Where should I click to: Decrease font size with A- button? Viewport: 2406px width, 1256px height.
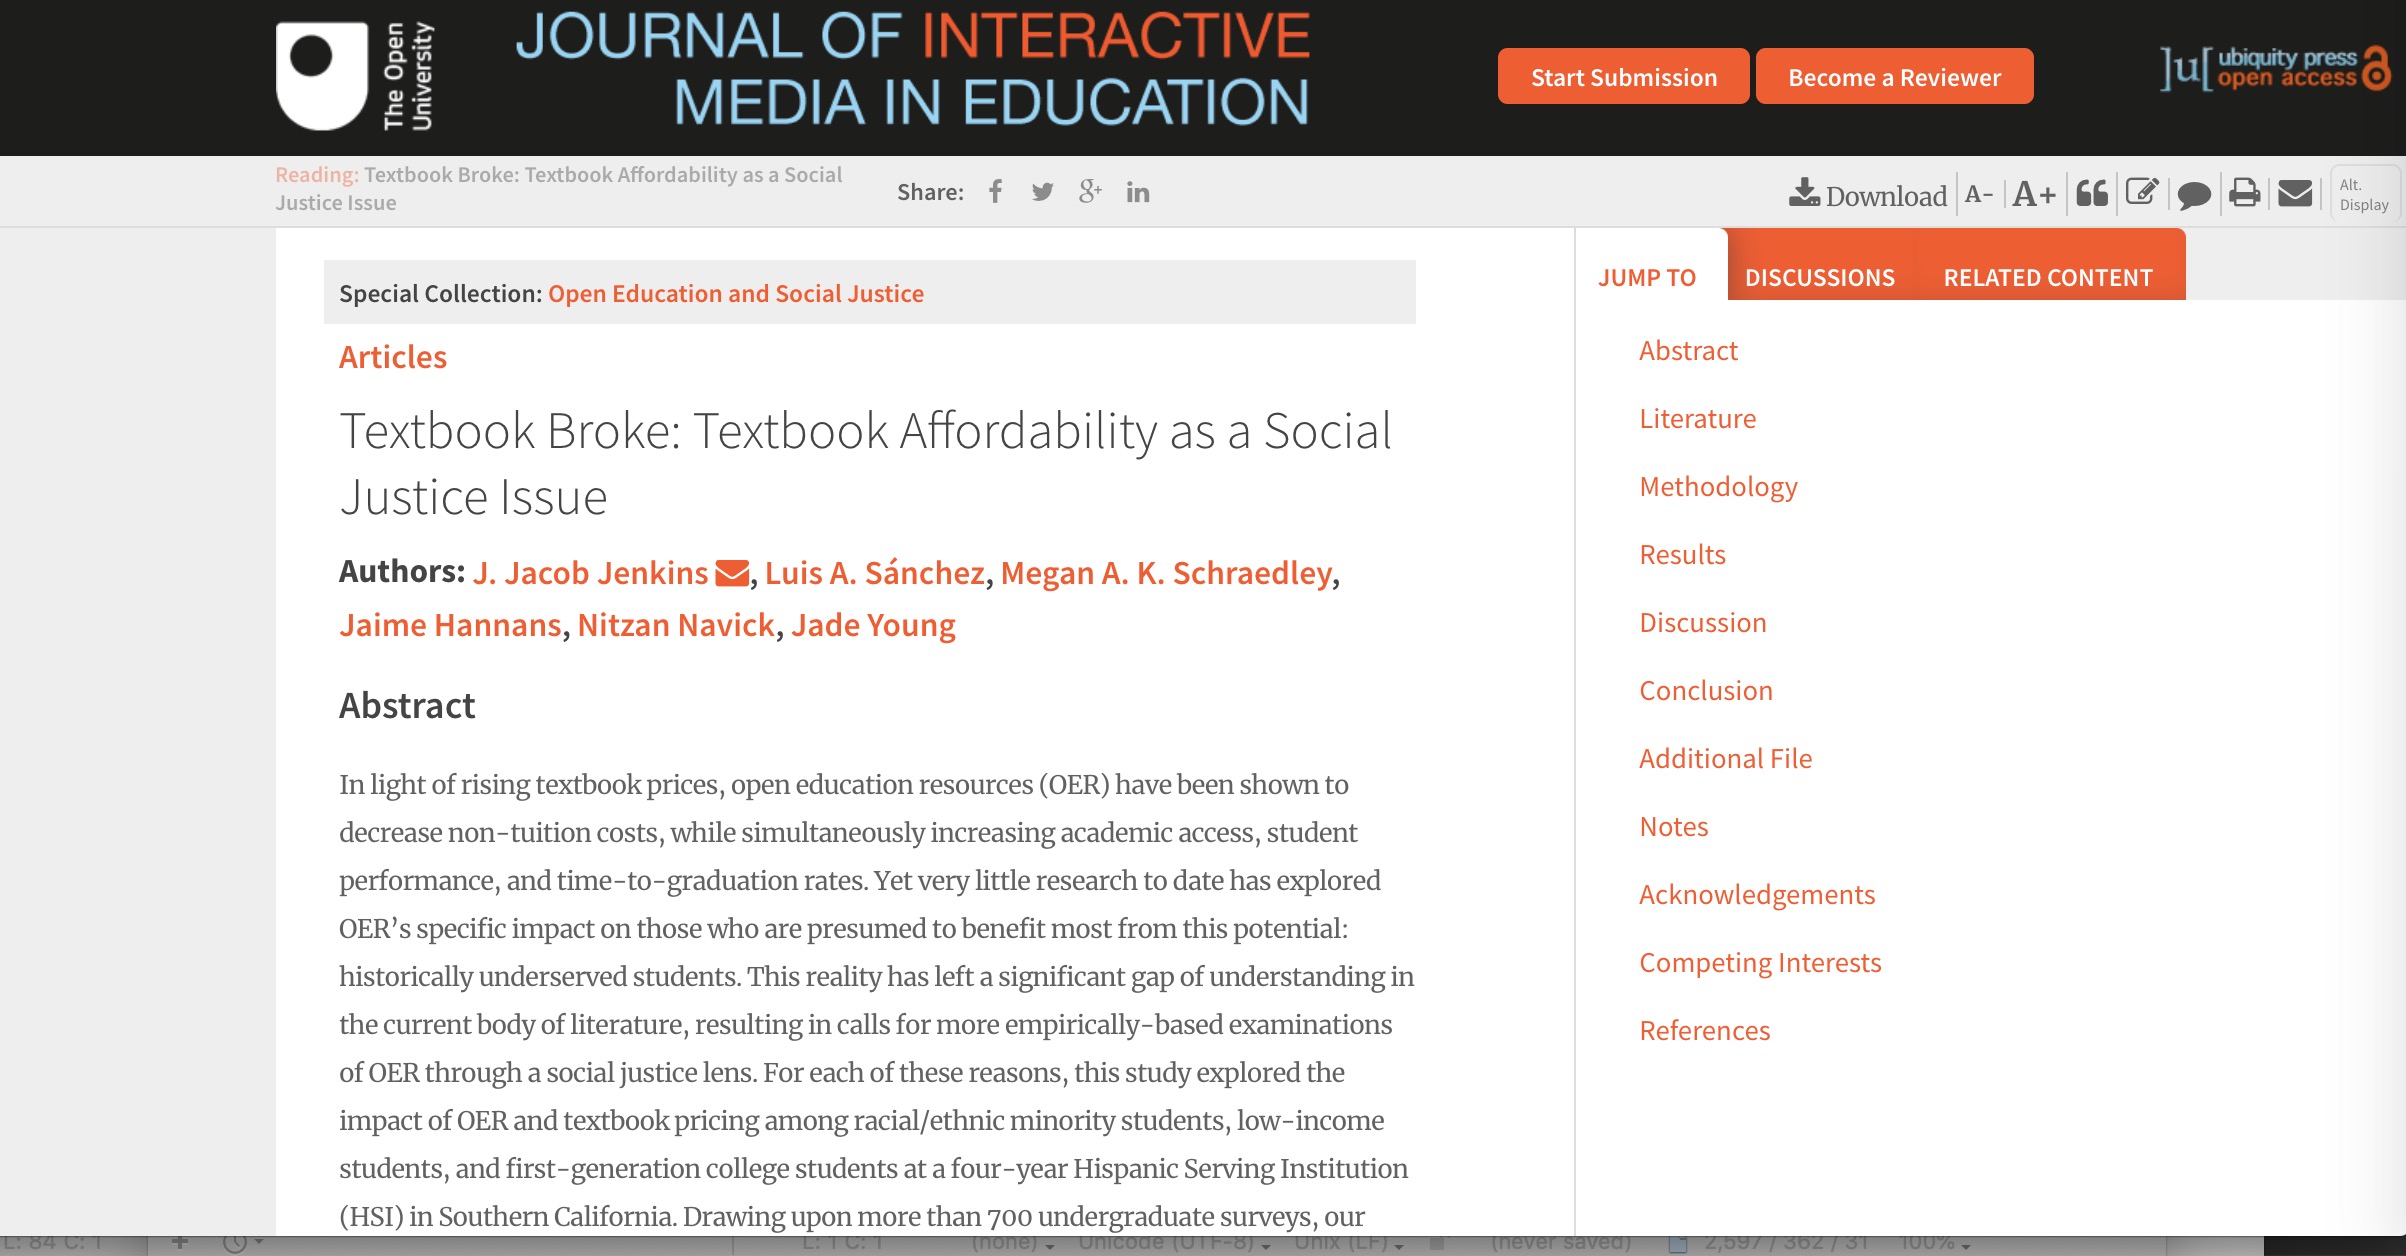tap(1979, 194)
